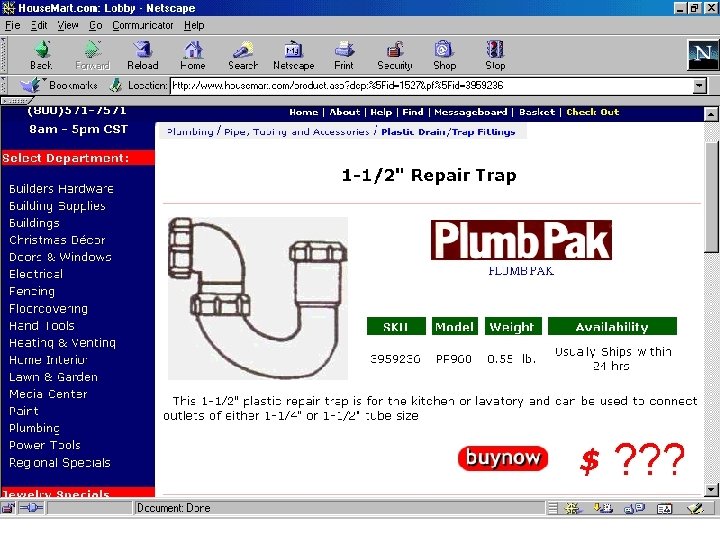
Task: Click the Back toolbar icon
Action: click(x=41, y=55)
